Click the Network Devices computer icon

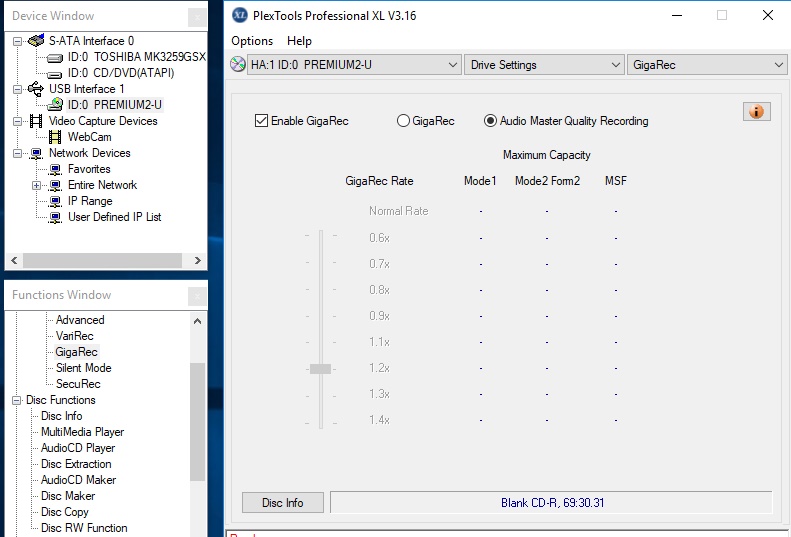[36, 153]
